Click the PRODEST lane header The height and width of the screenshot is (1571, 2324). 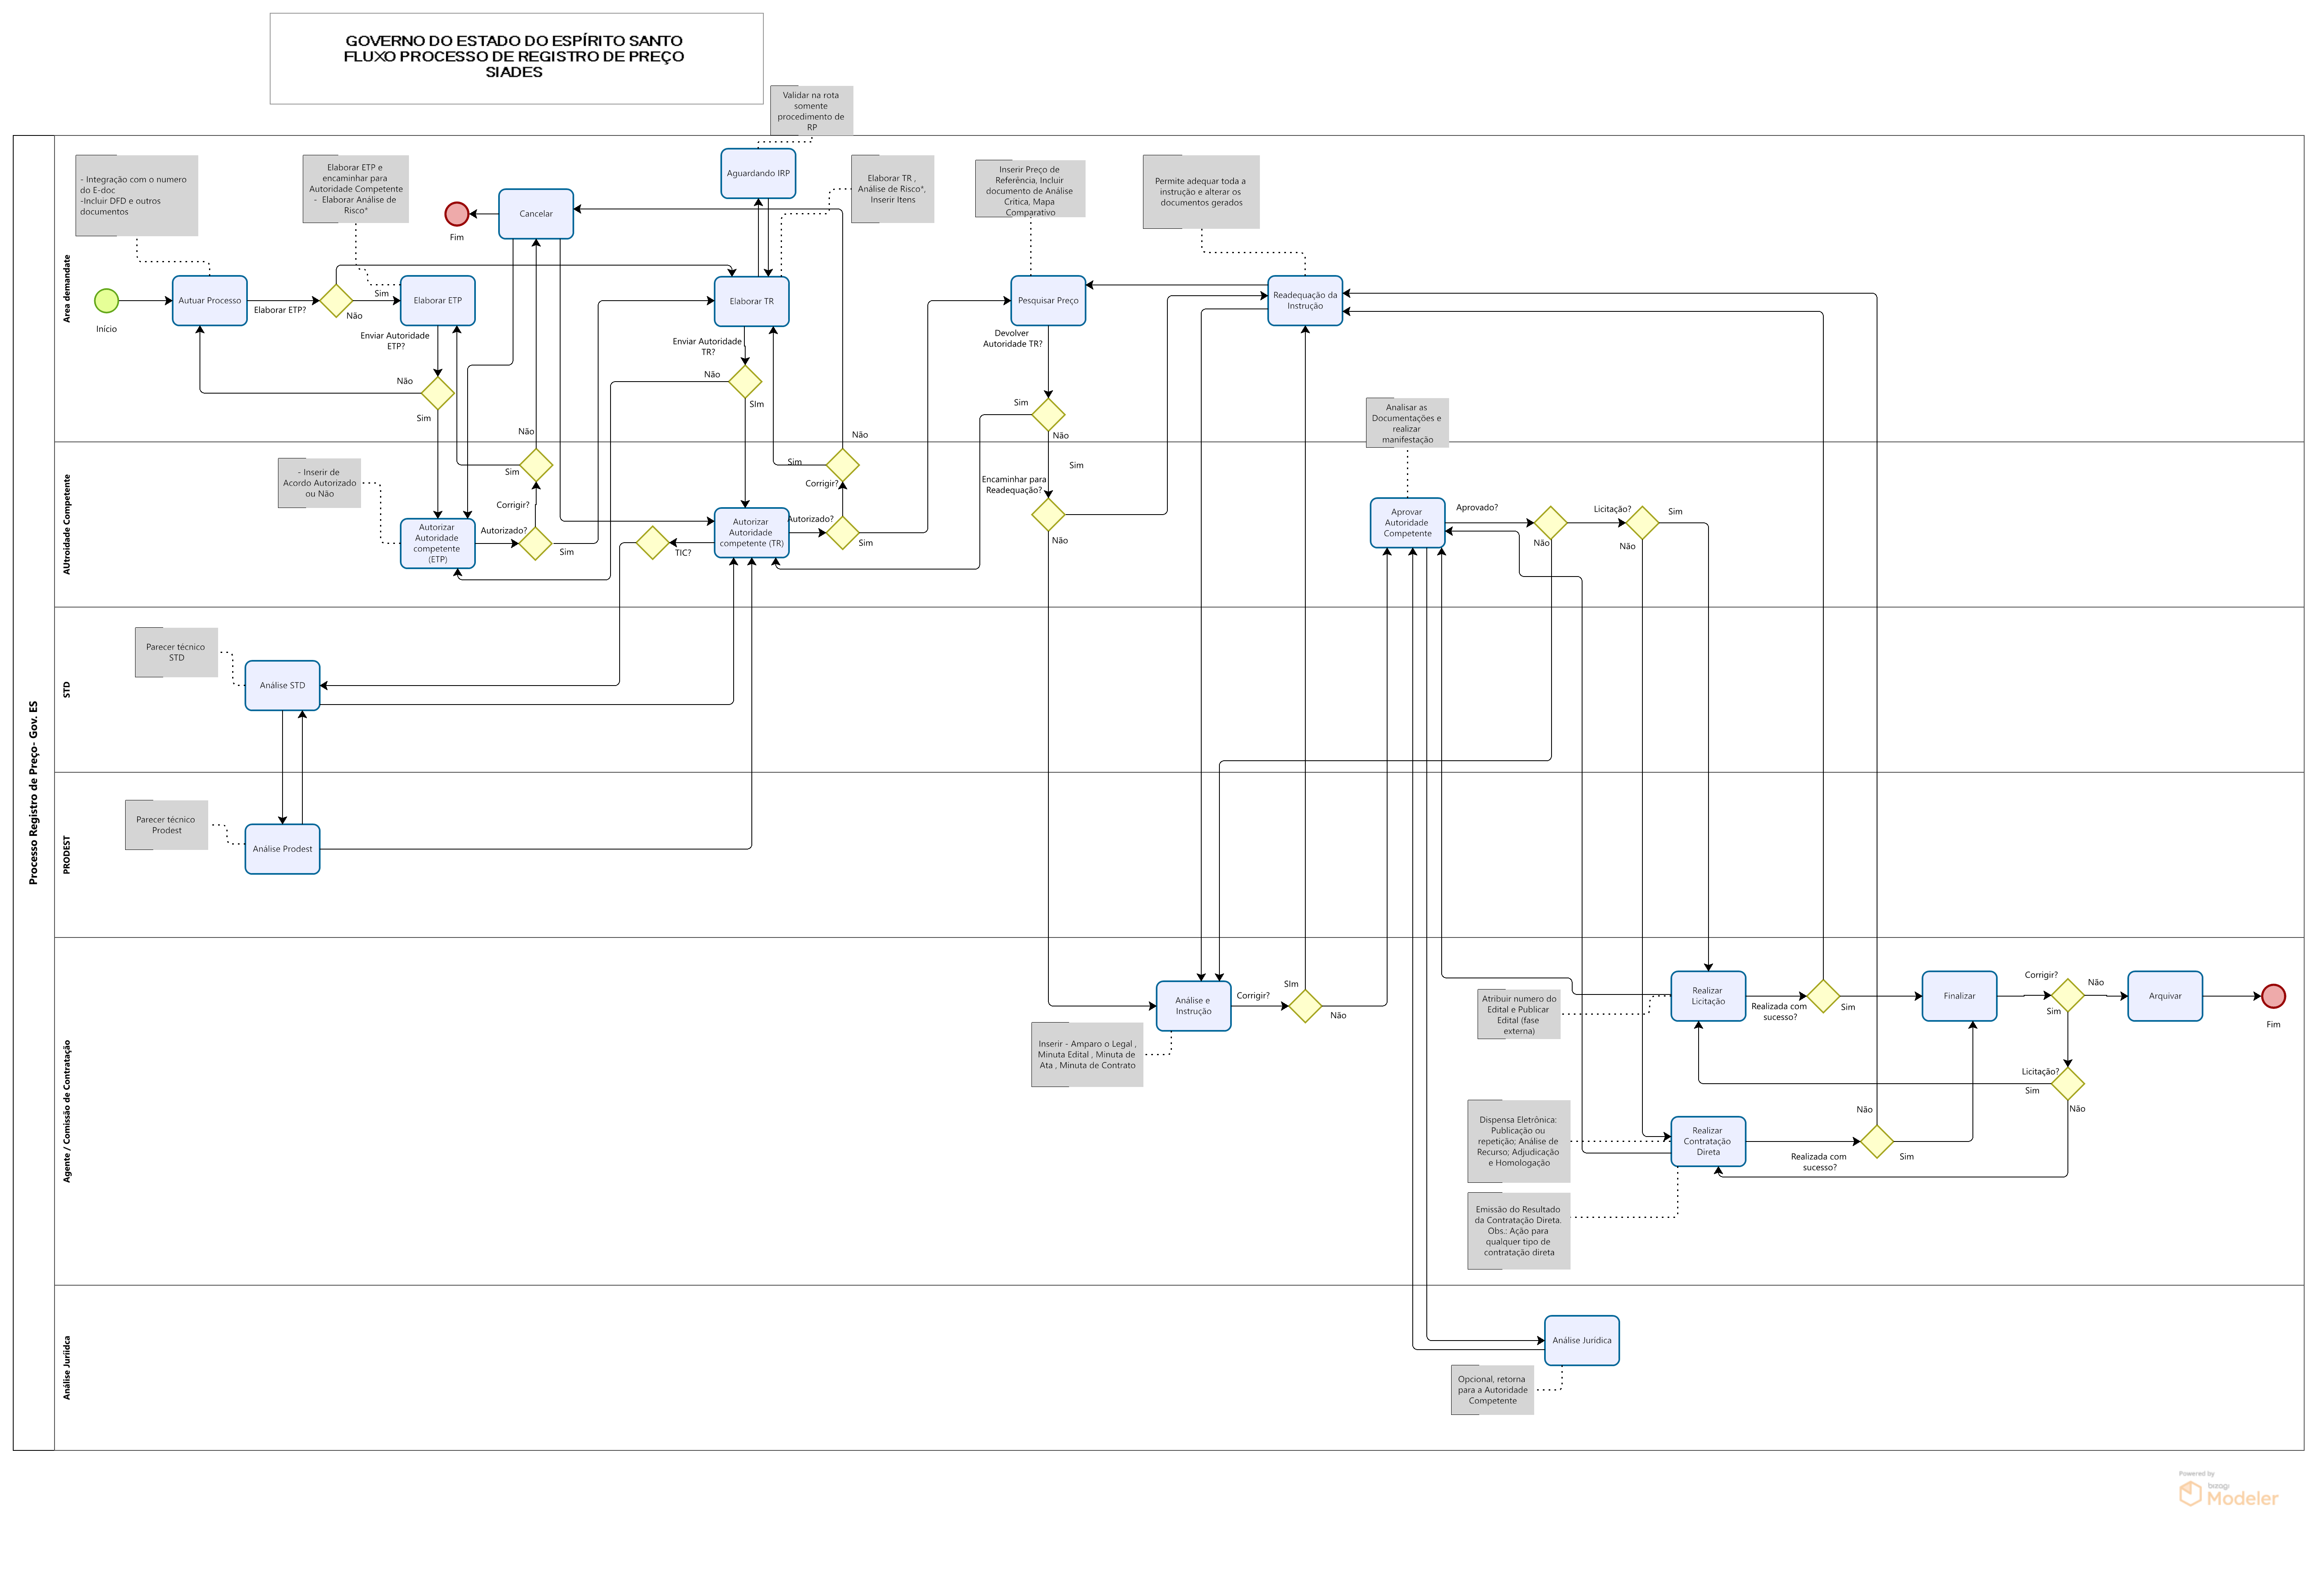[x=67, y=855]
